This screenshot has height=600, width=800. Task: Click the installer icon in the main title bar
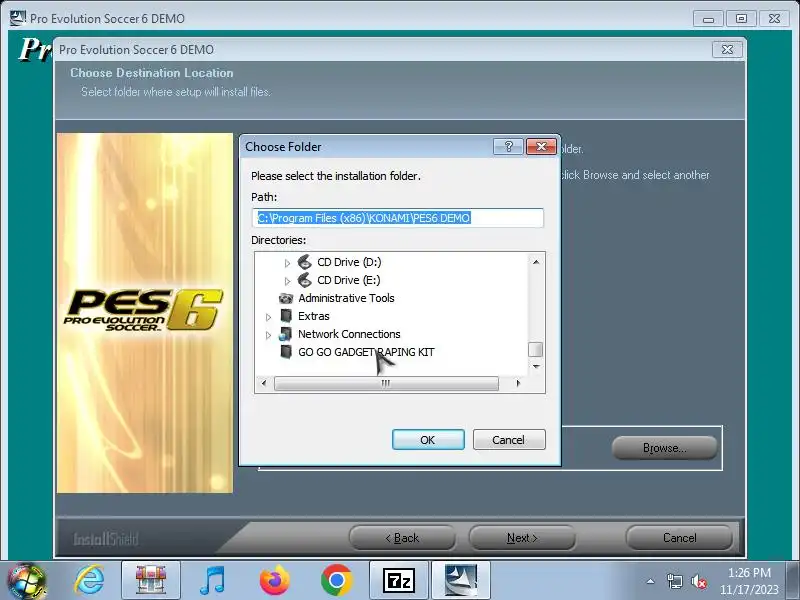tap(18, 18)
